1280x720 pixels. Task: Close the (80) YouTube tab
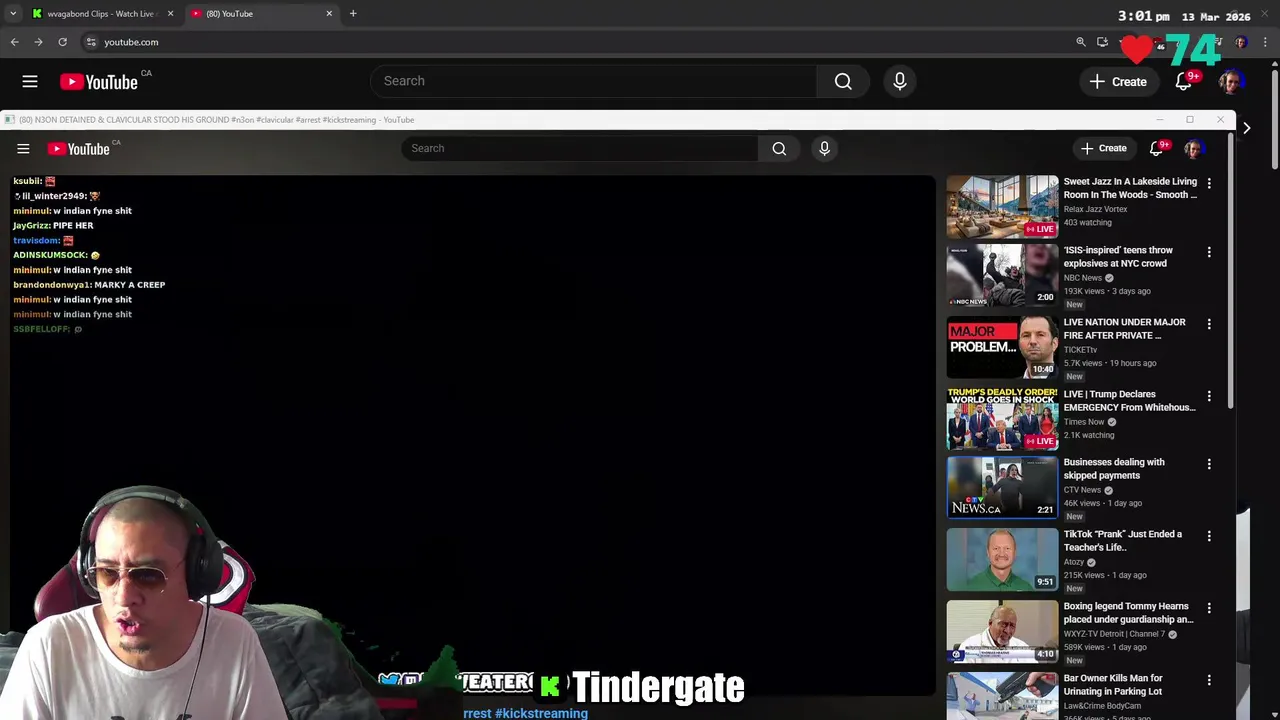[329, 14]
